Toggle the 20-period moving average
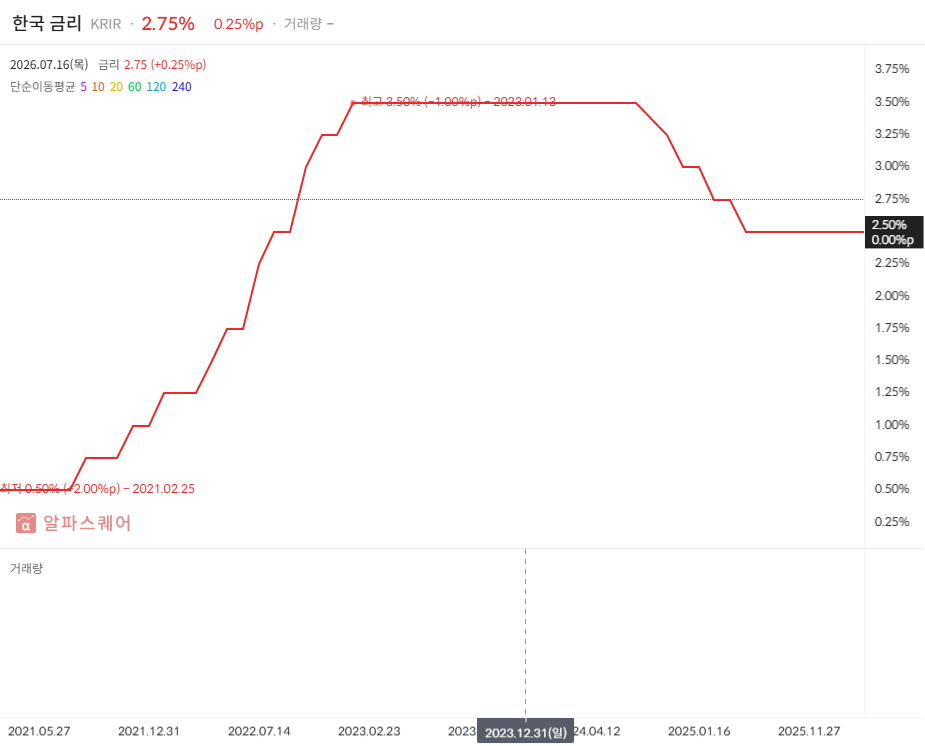Image resolution: width=925 pixels, height=746 pixels. pyautogui.click(x=116, y=87)
